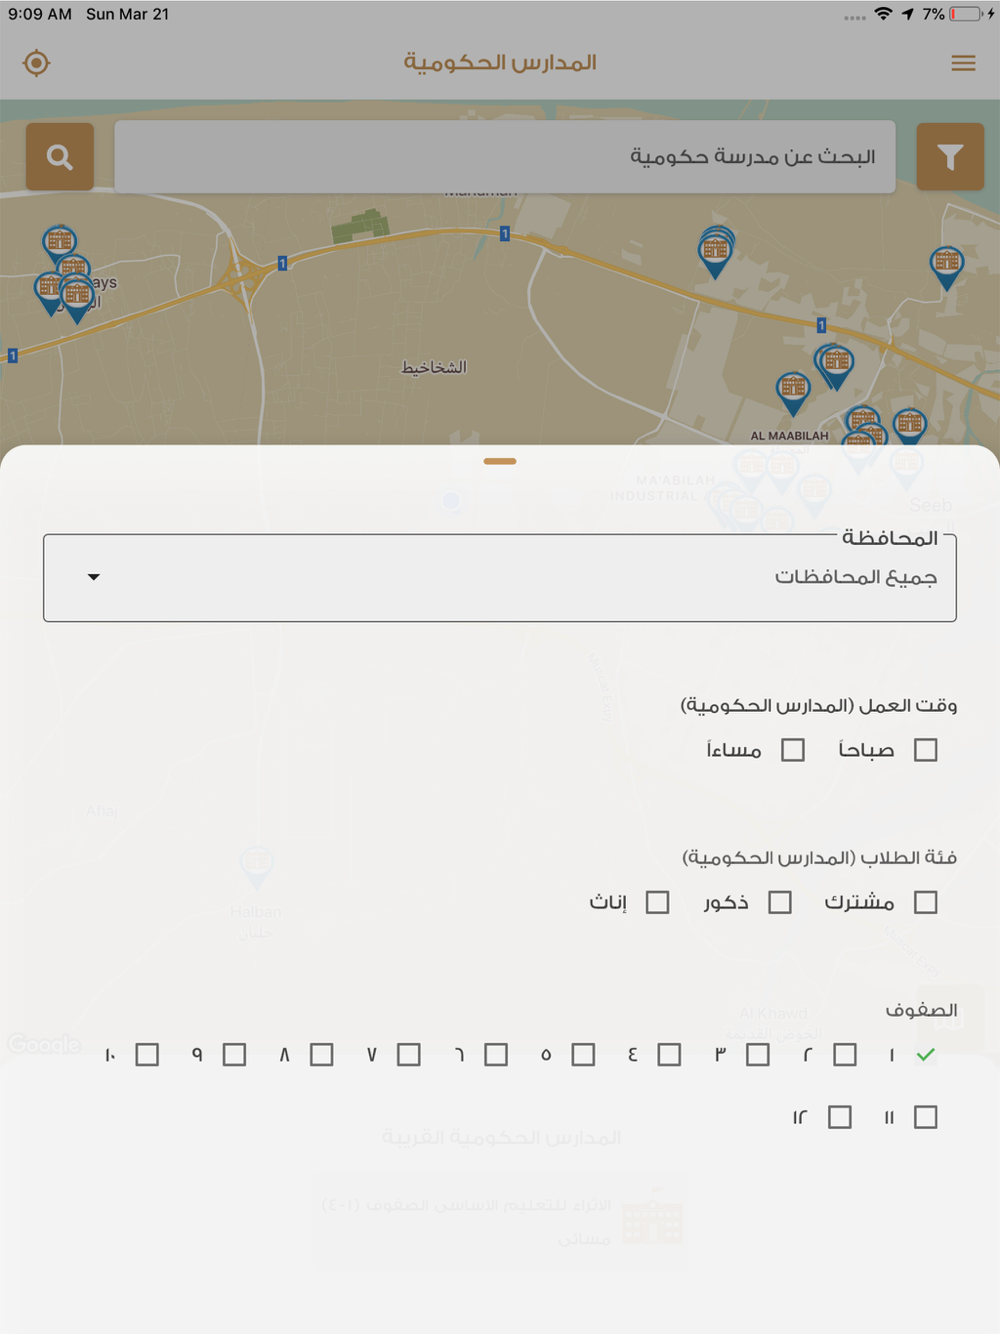Tick the grade ١٢ checkbox

pyautogui.click(x=840, y=1117)
